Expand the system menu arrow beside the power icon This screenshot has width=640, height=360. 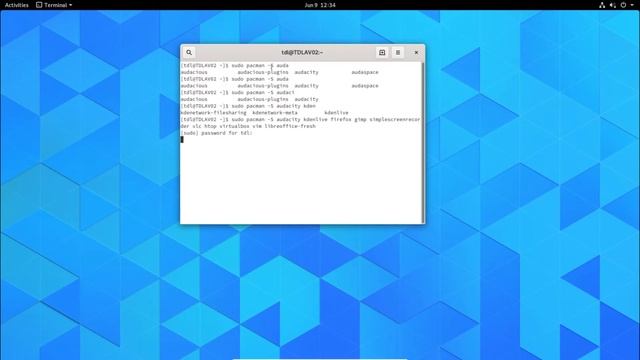pyautogui.click(x=632, y=5)
